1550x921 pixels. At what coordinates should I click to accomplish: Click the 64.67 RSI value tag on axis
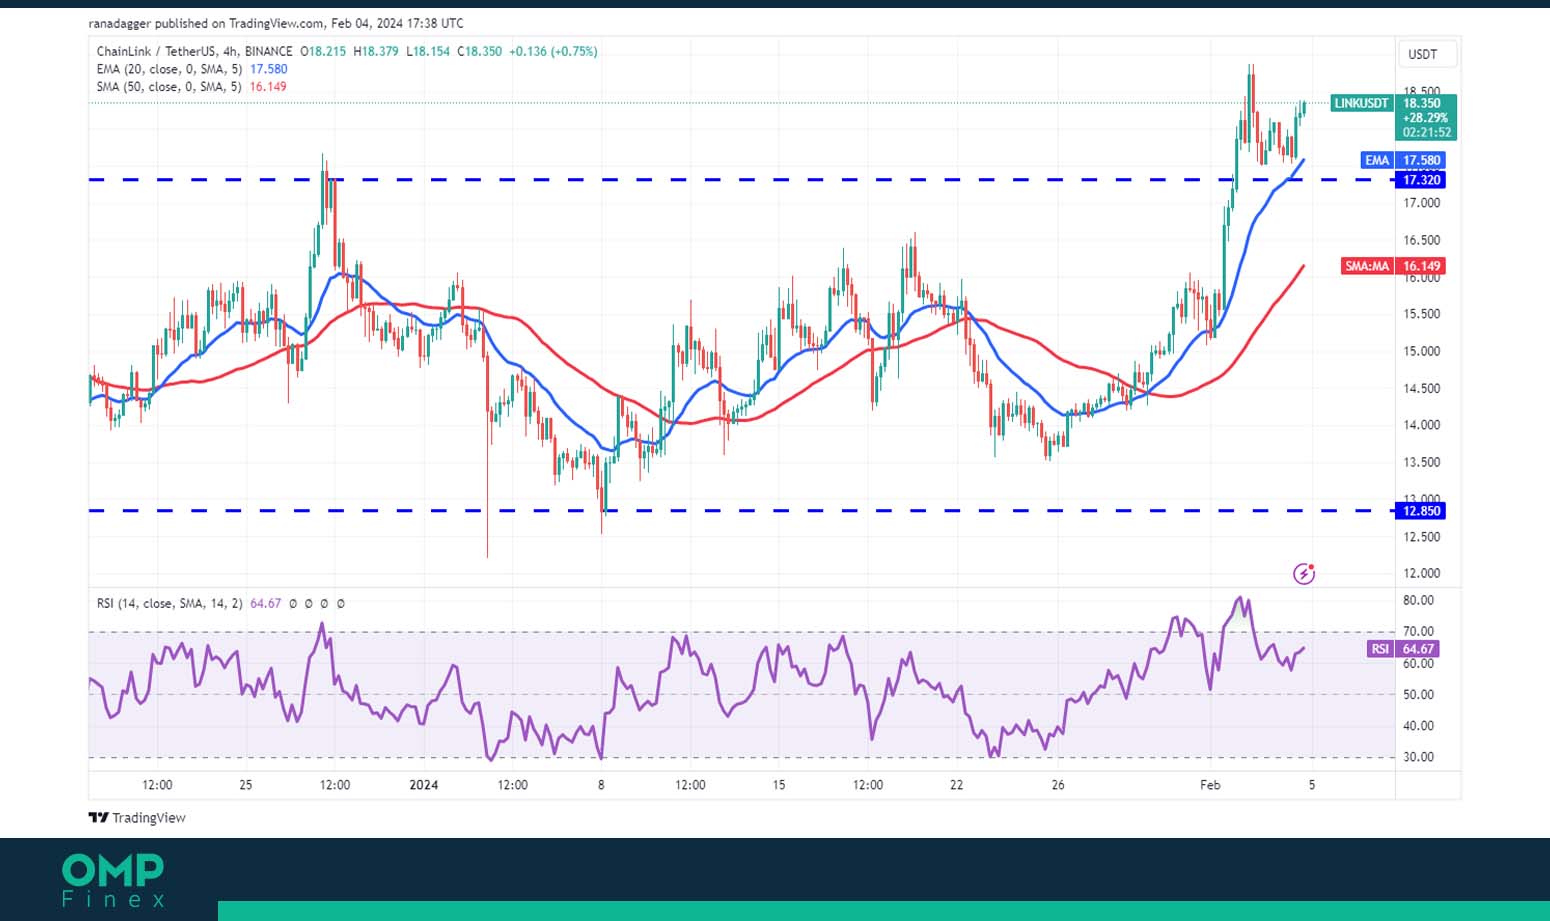pyautogui.click(x=1418, y=649)
